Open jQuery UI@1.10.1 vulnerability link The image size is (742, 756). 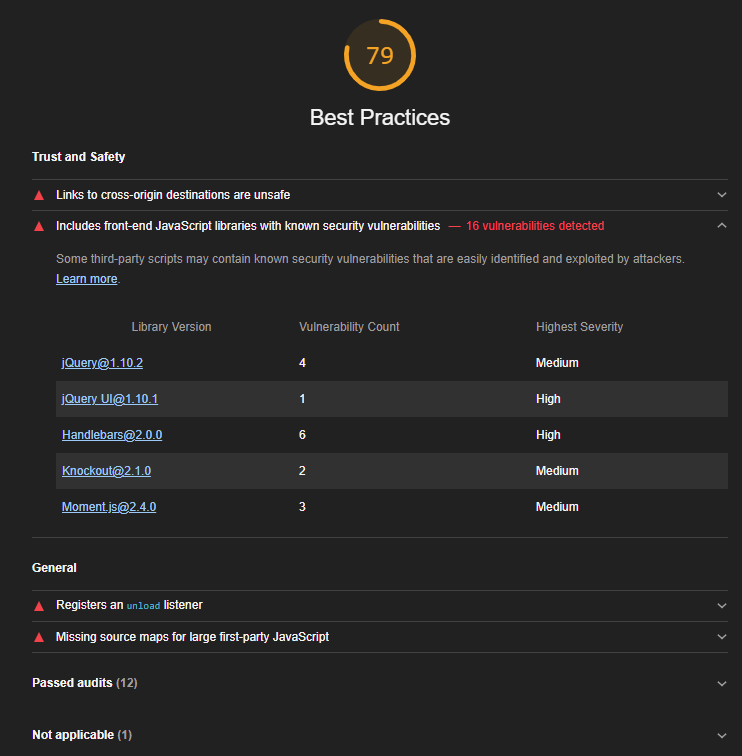coord(109,399)
